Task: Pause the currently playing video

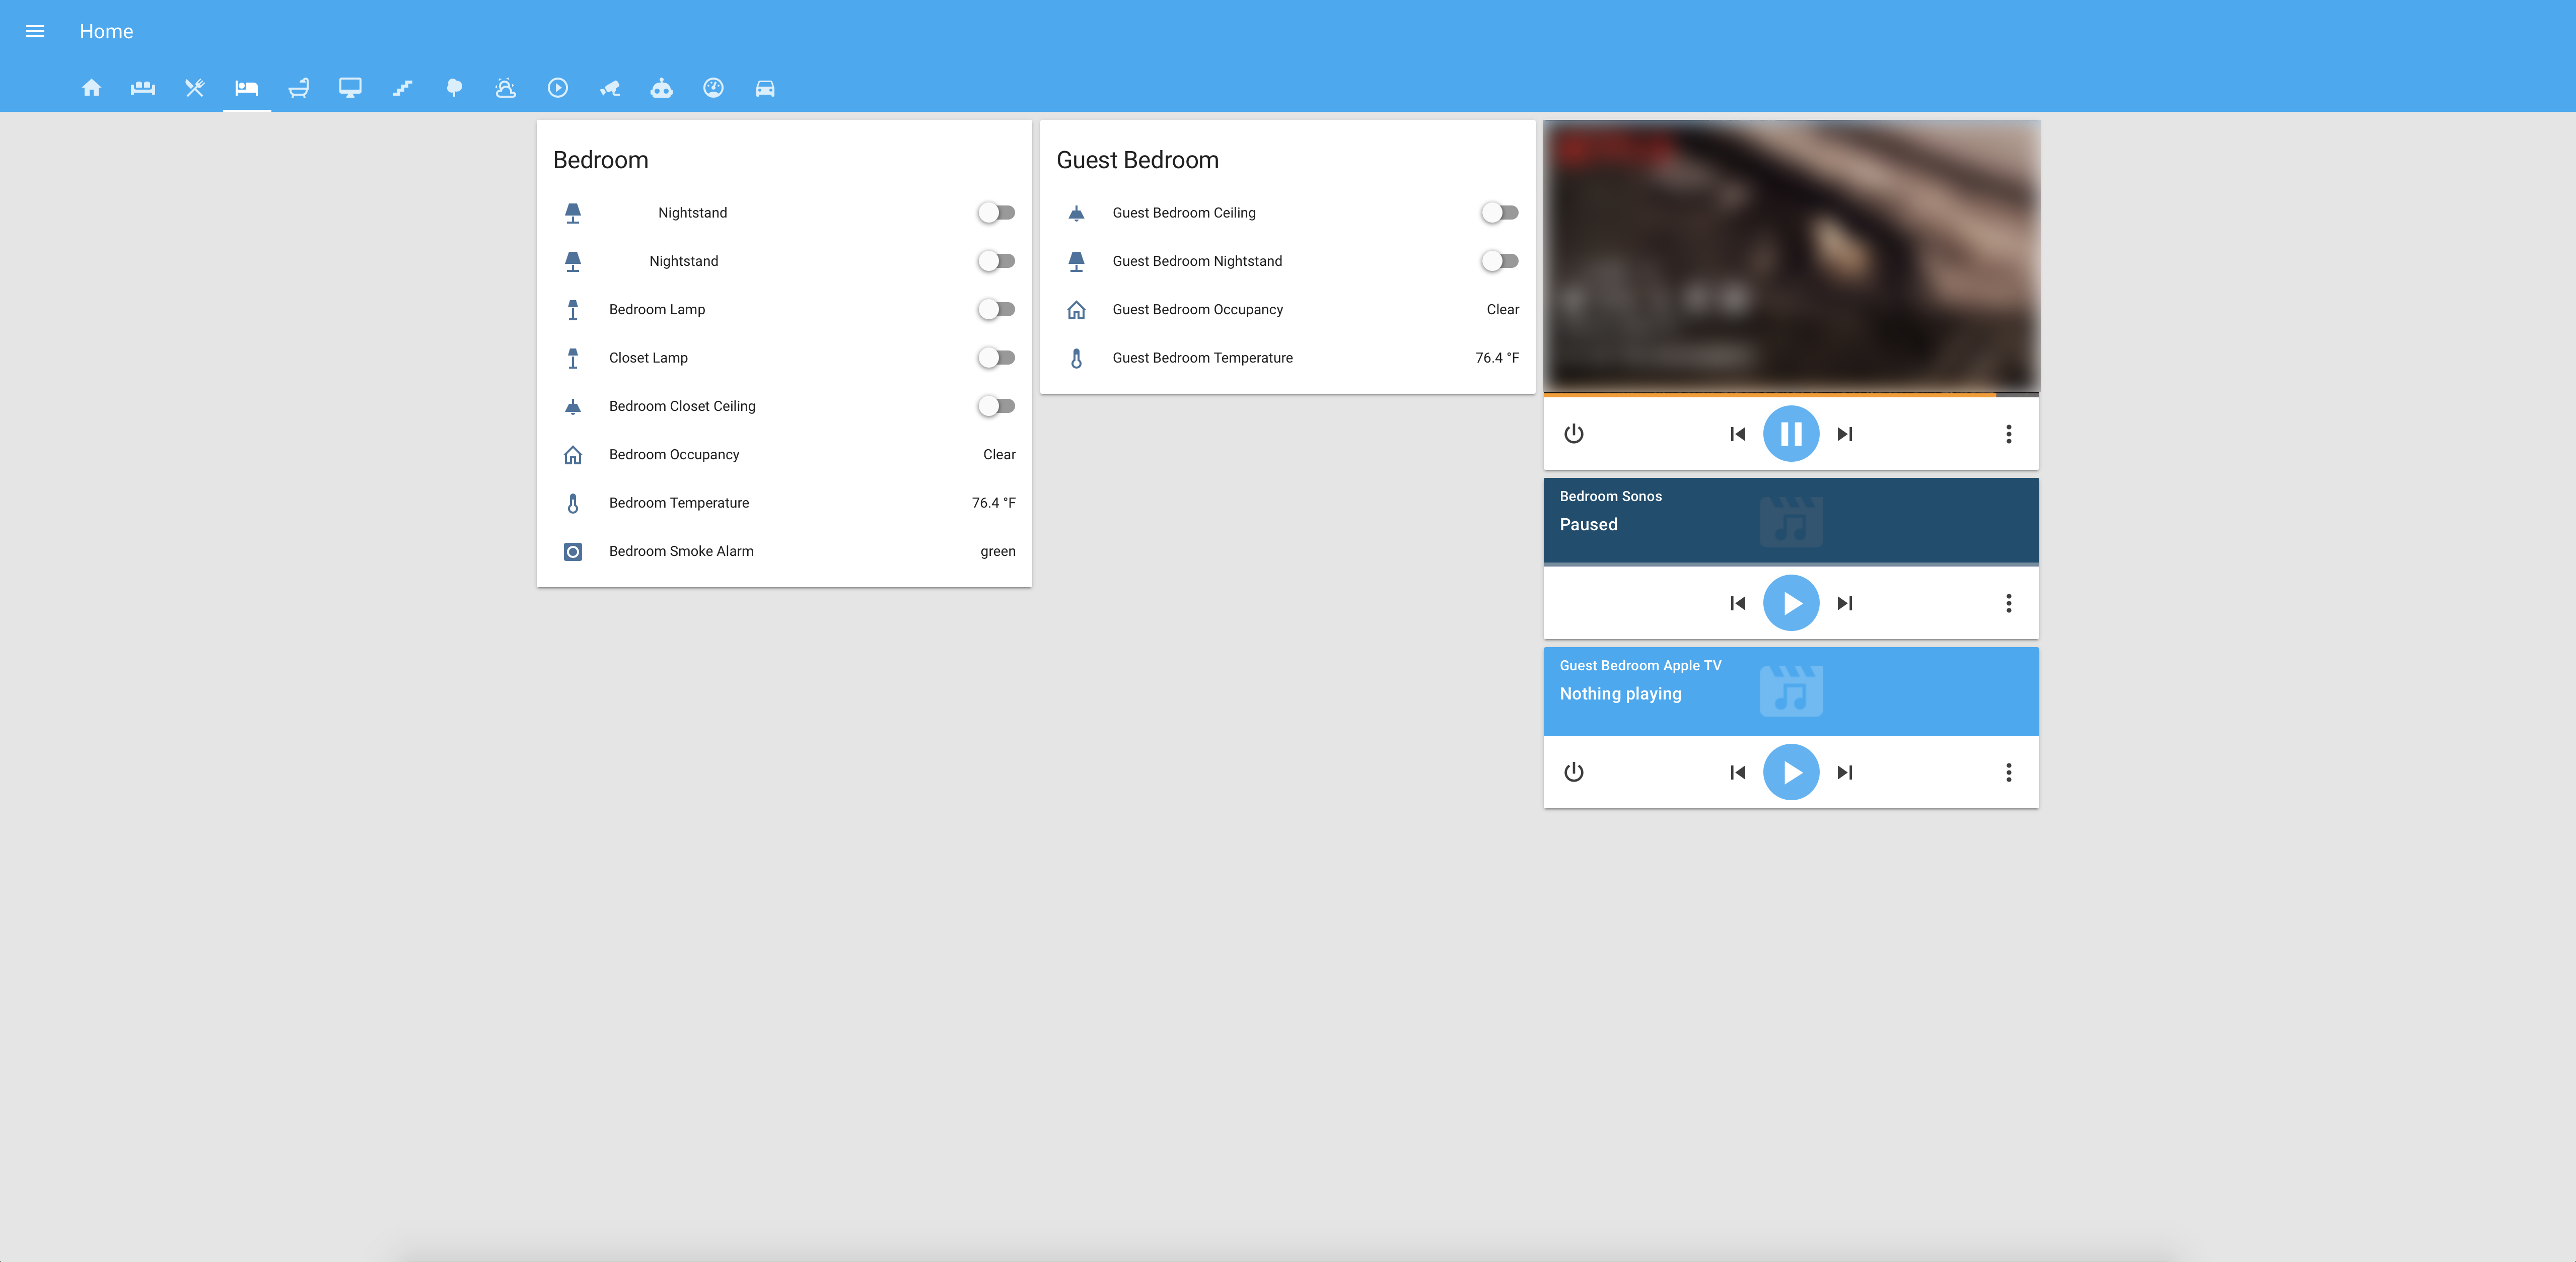Action: coord(1790,434)
